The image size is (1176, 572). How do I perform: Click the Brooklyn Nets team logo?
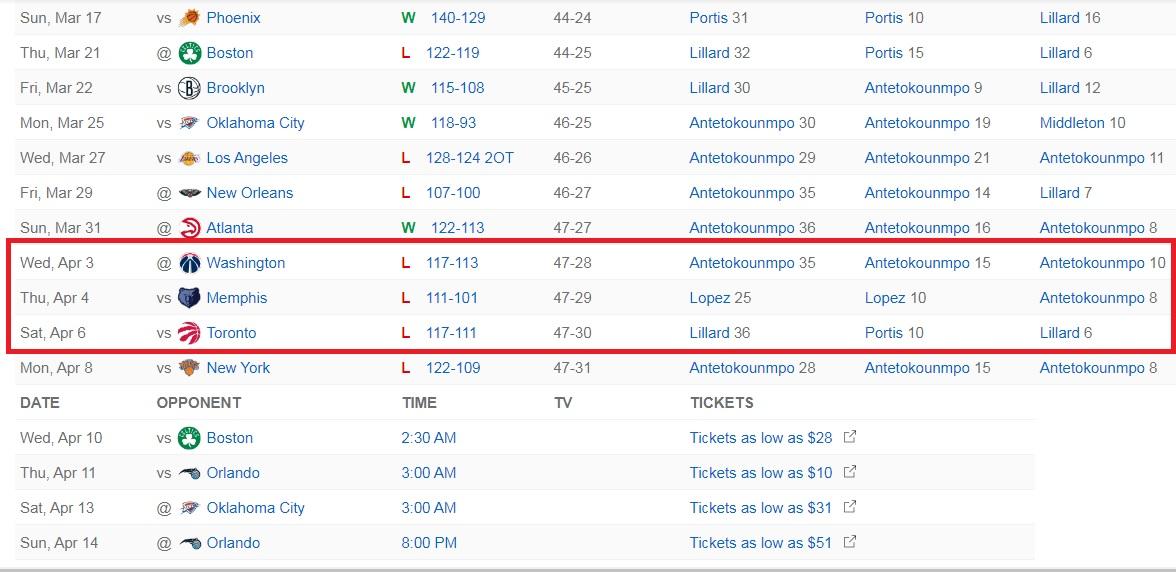click(189, 88)
